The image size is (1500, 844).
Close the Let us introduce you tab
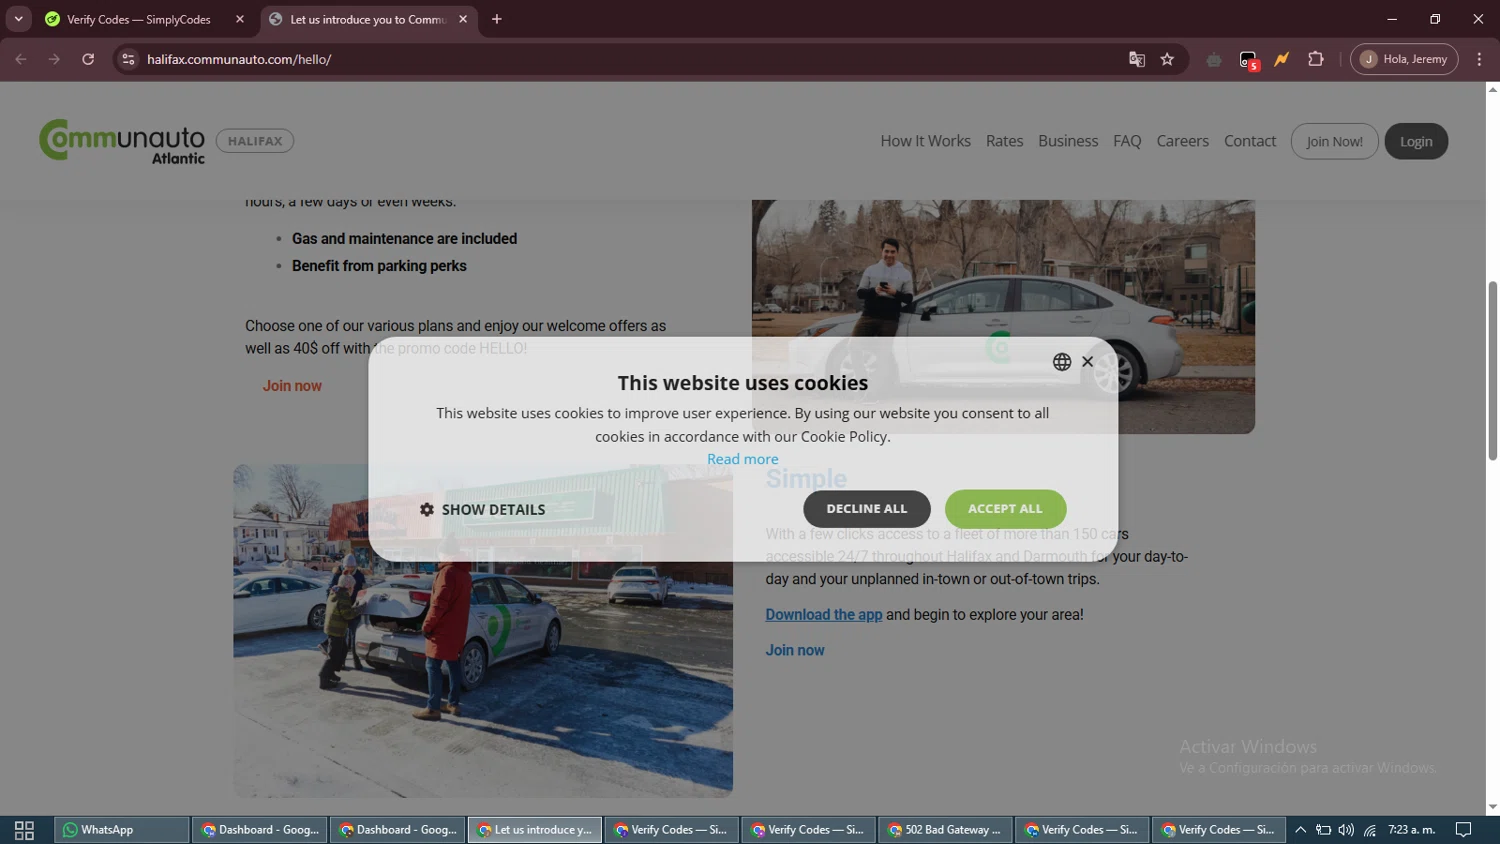point(463,19)
